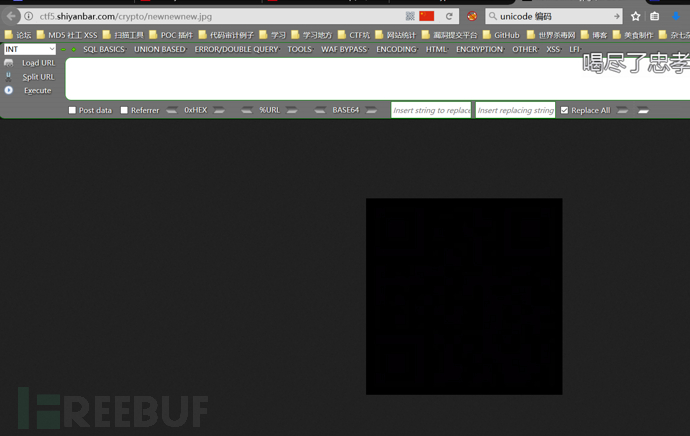Click the left arrow before 0xHEX

172,110
